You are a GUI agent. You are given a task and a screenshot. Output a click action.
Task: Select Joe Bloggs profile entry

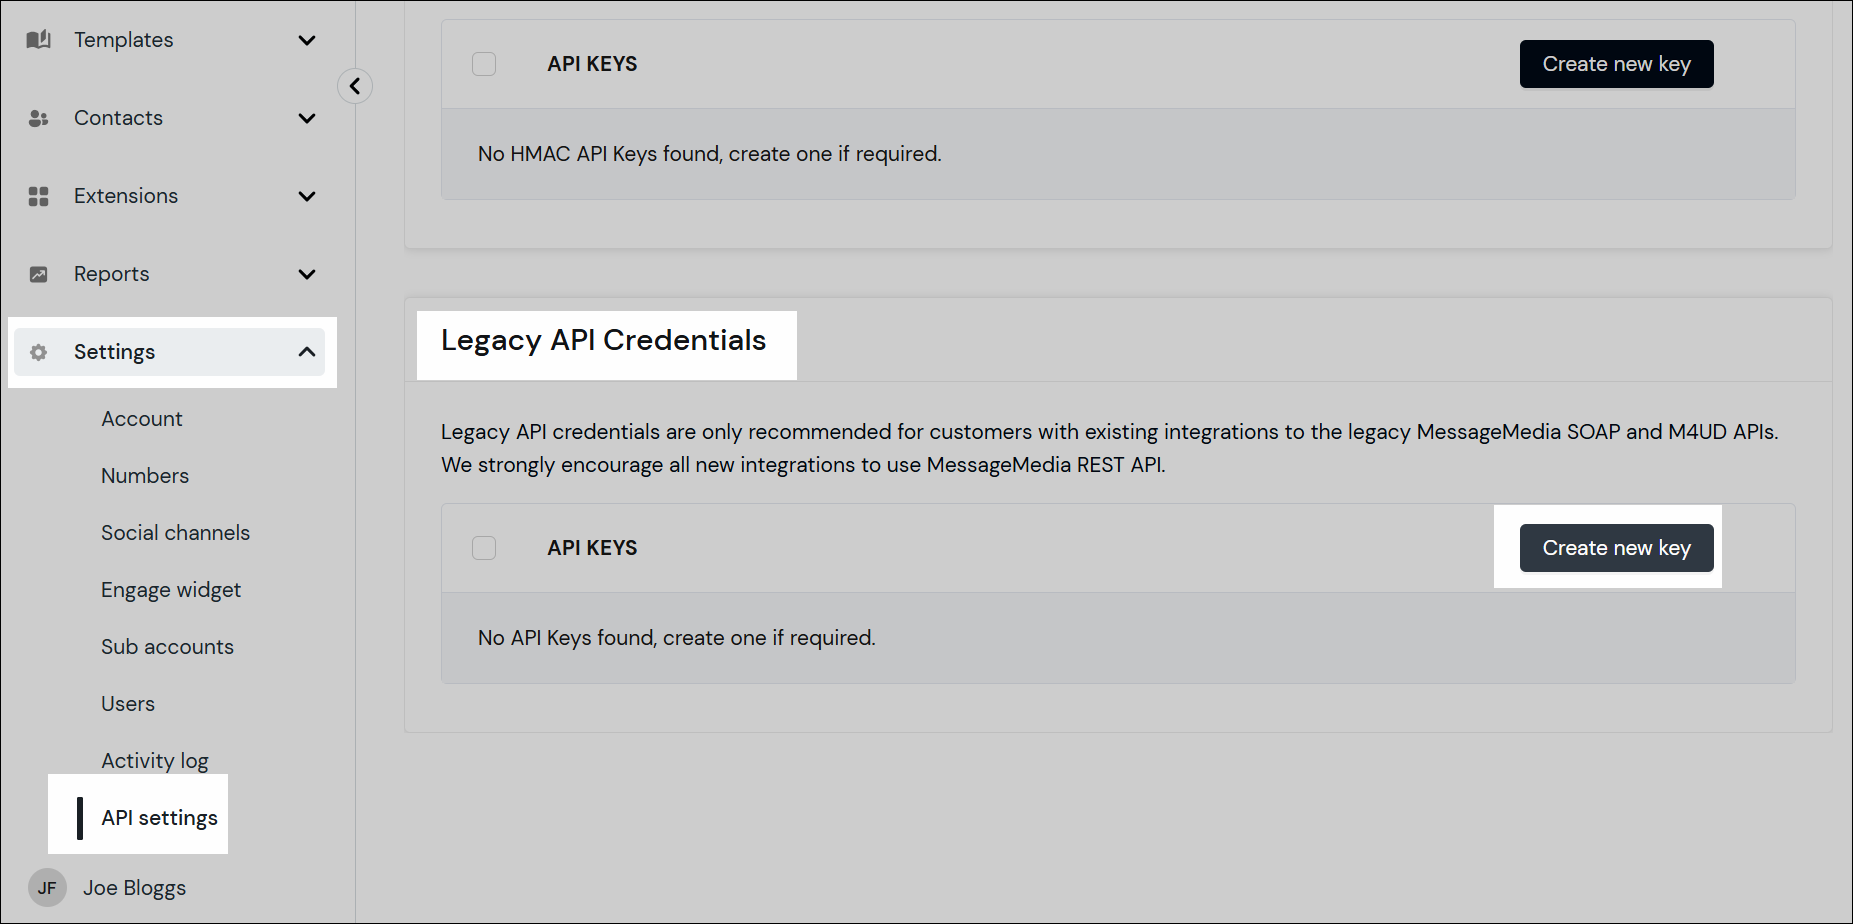point(134,887)
